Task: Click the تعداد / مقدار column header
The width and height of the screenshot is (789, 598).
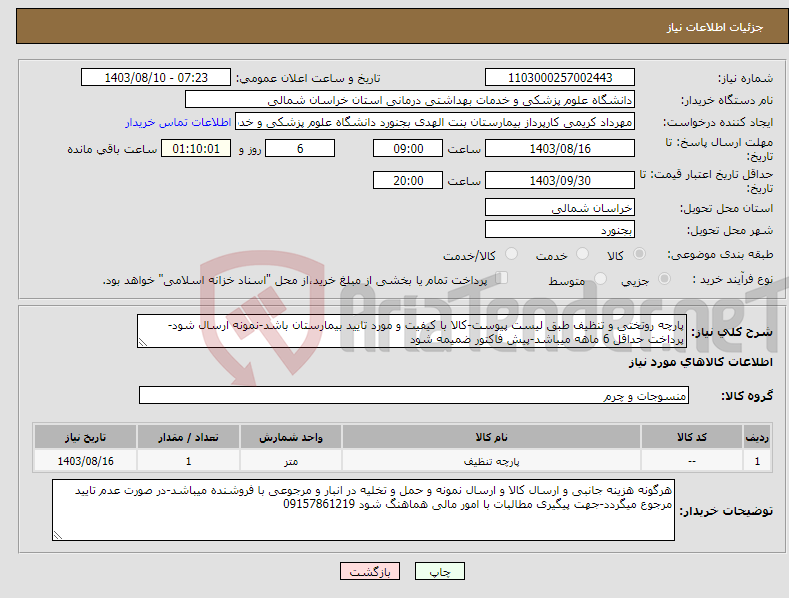Action: click(x=188, y=437)
